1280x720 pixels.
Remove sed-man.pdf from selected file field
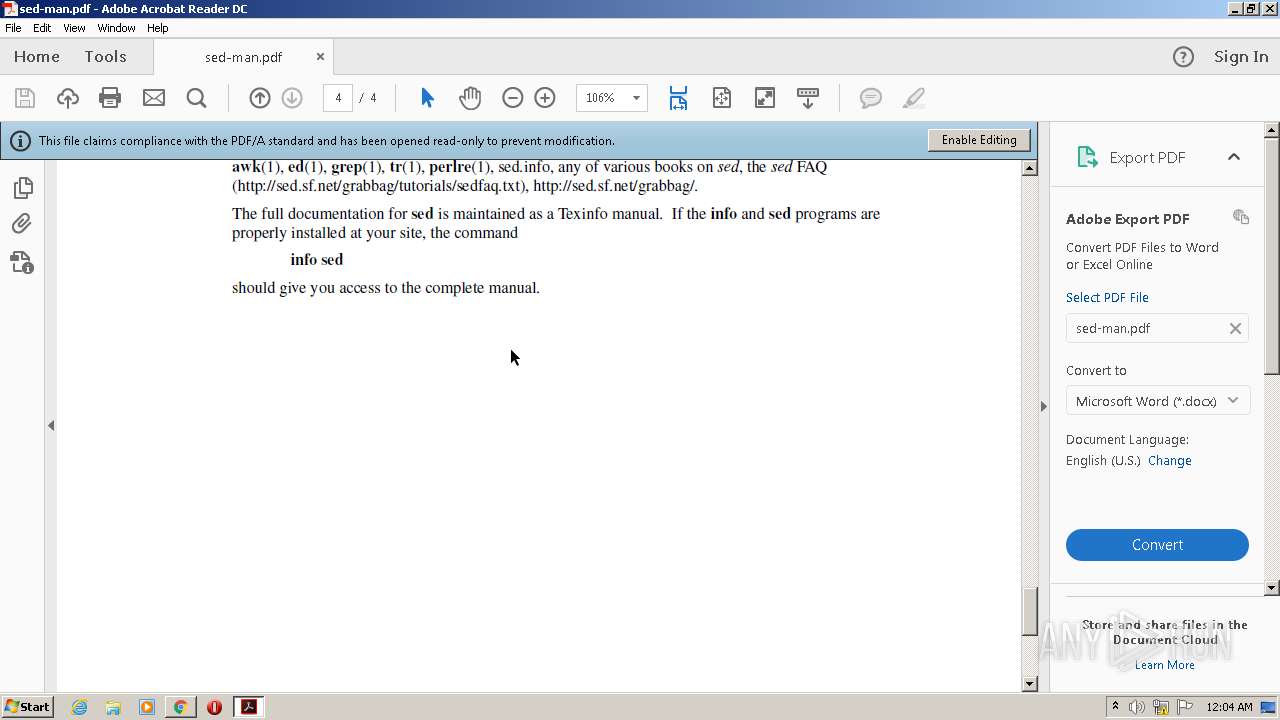pos(1235,328)
